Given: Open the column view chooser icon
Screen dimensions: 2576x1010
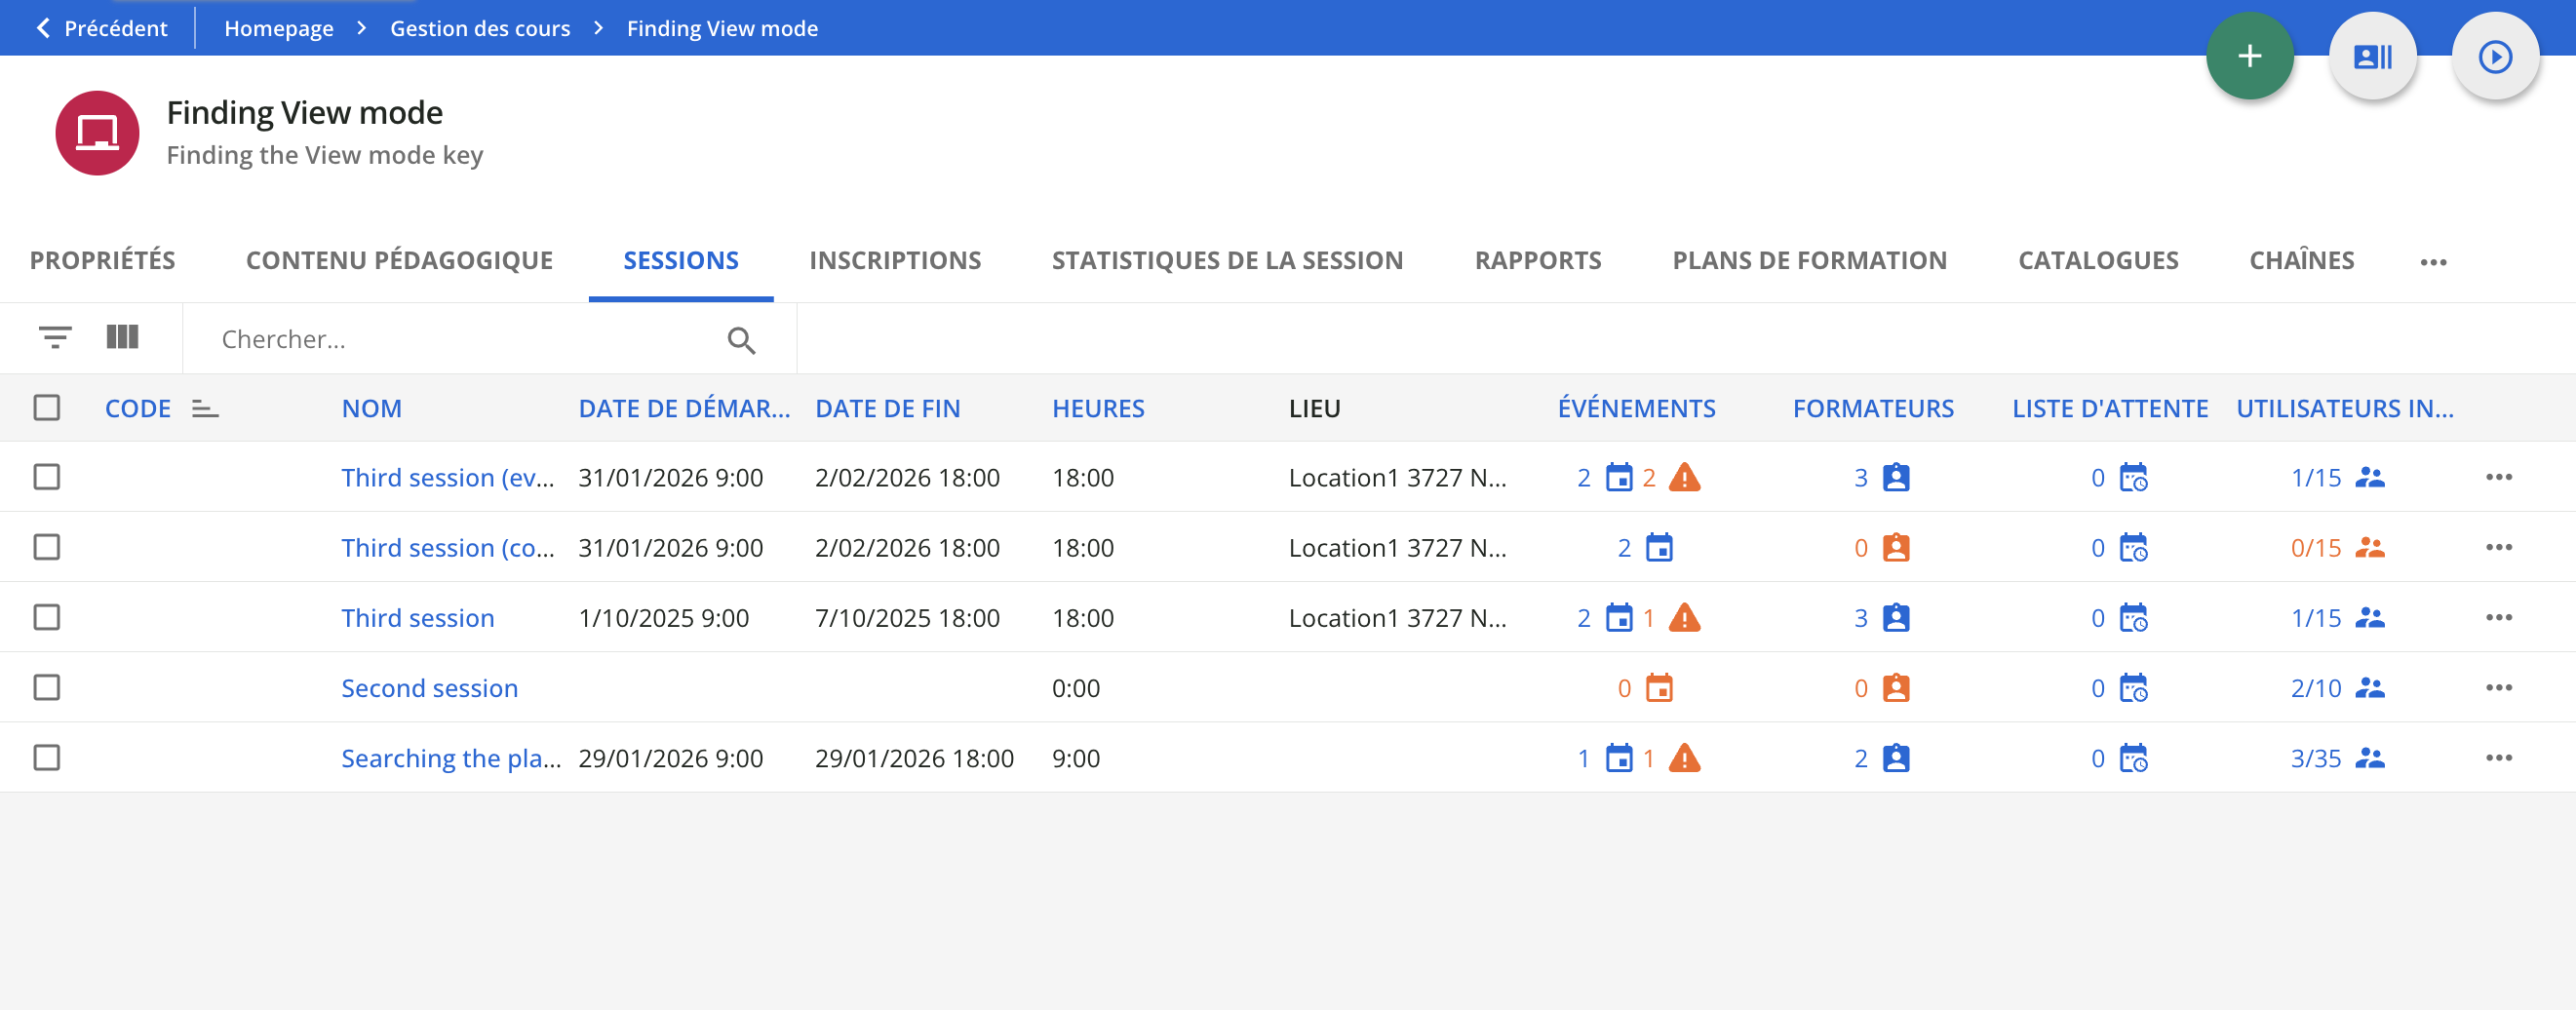Looking at the screenshot, I should tap(122, 337).
